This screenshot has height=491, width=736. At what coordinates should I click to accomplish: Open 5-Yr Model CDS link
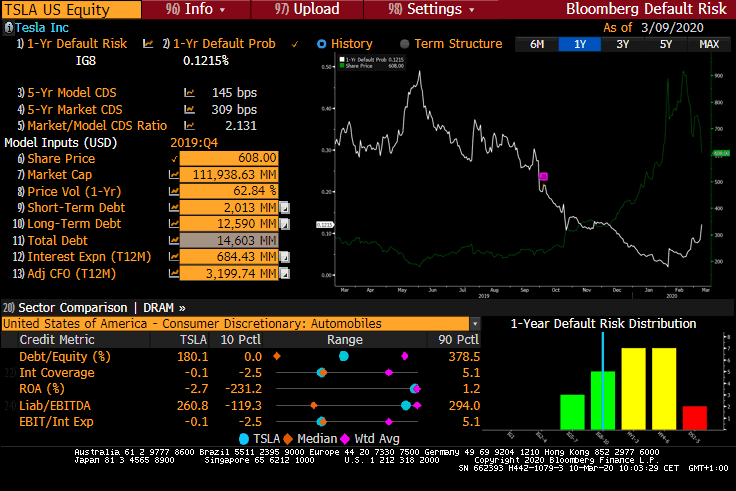click(67, 93)
